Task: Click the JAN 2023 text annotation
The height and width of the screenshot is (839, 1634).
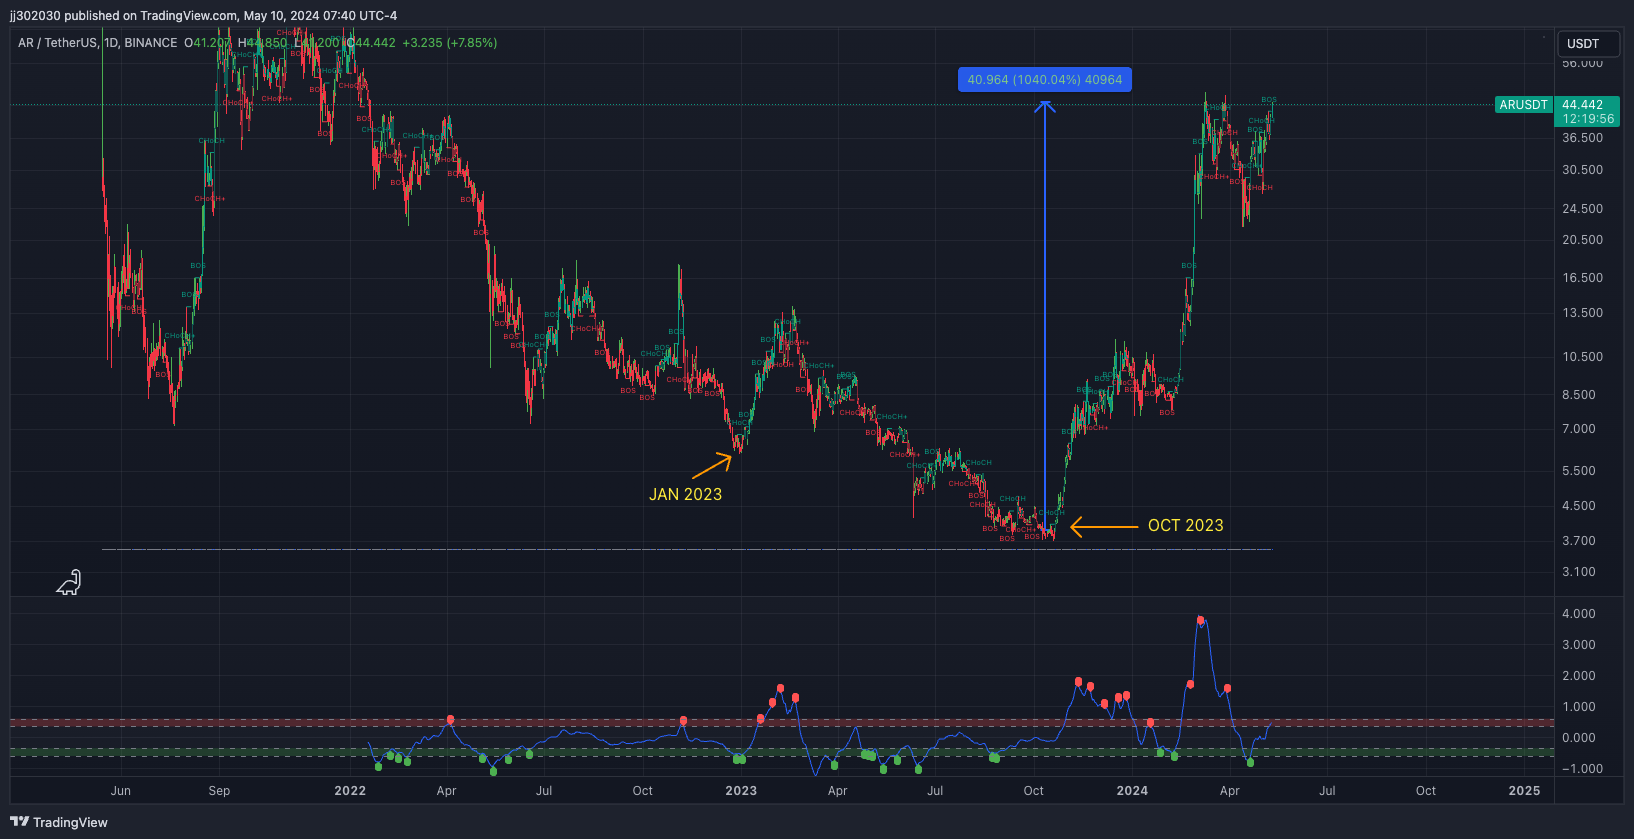Action: [x=685, y=494]
